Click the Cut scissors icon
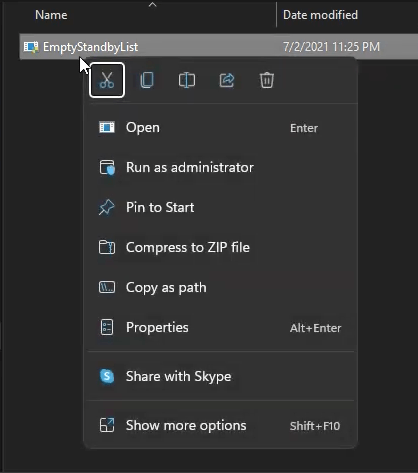This screenshot has width=418, height=473. point(107,80)
